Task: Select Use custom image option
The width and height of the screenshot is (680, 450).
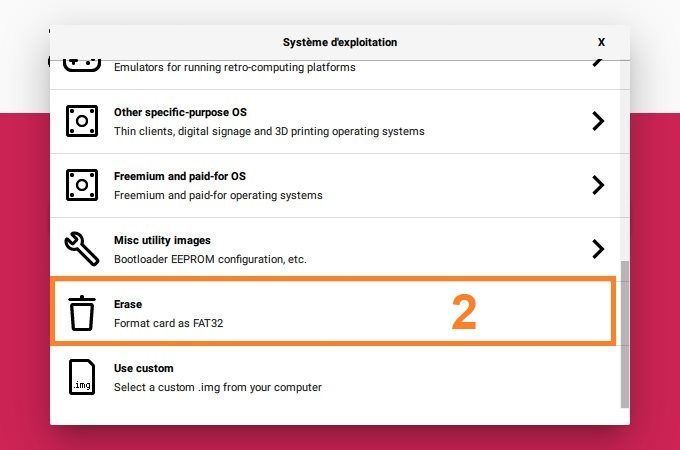Action: [335, 377]
